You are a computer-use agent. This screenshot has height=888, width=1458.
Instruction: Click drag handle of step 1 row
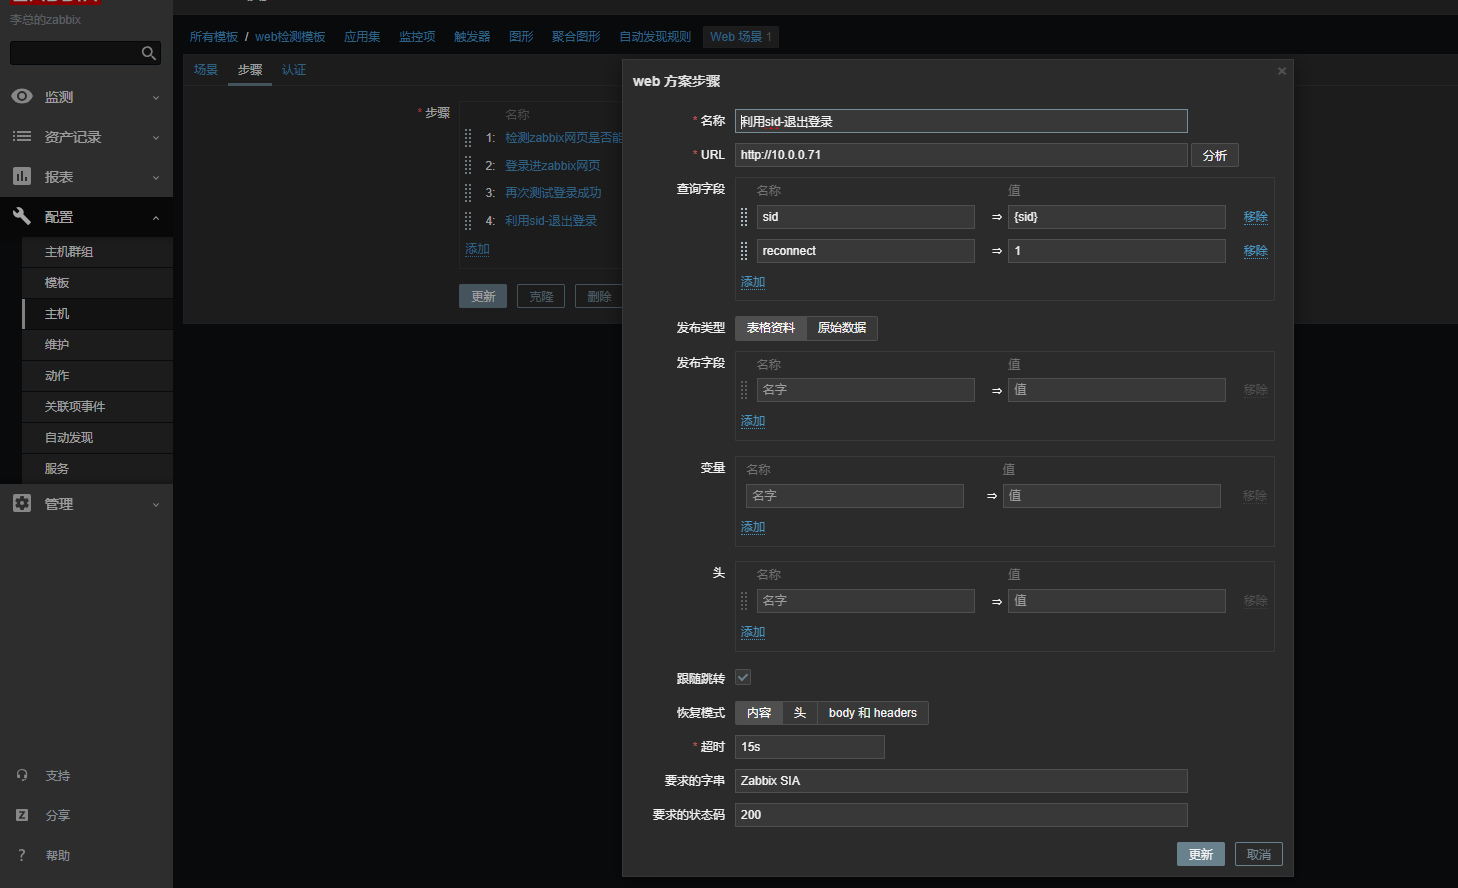pyautogui.click(x=468, y=138)
